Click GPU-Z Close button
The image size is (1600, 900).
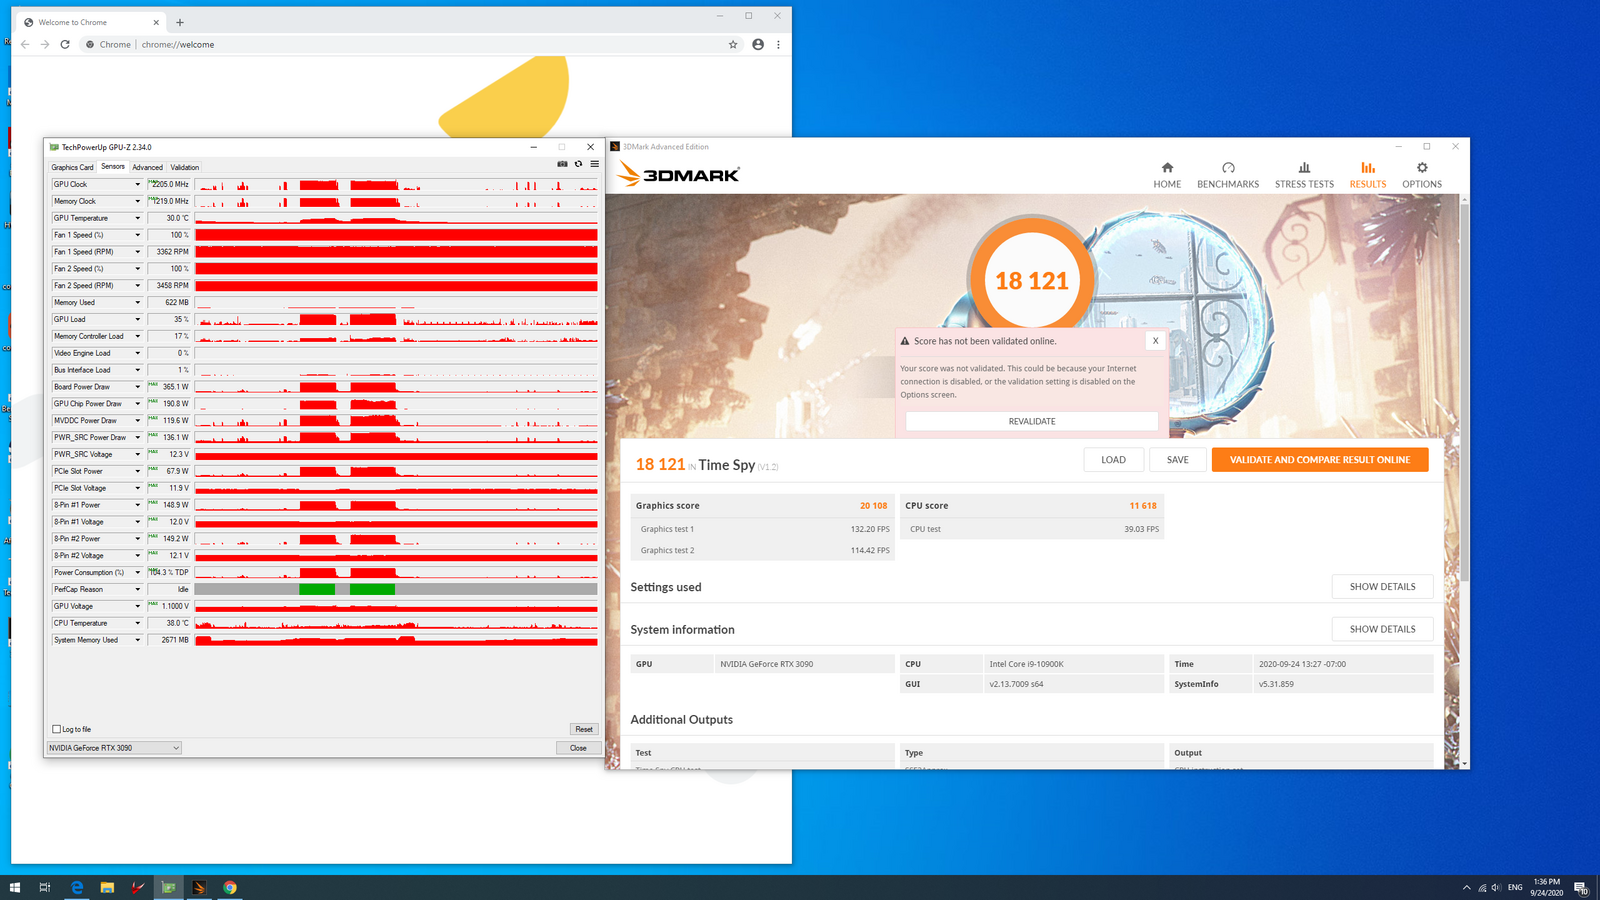[x=578, y=748]
